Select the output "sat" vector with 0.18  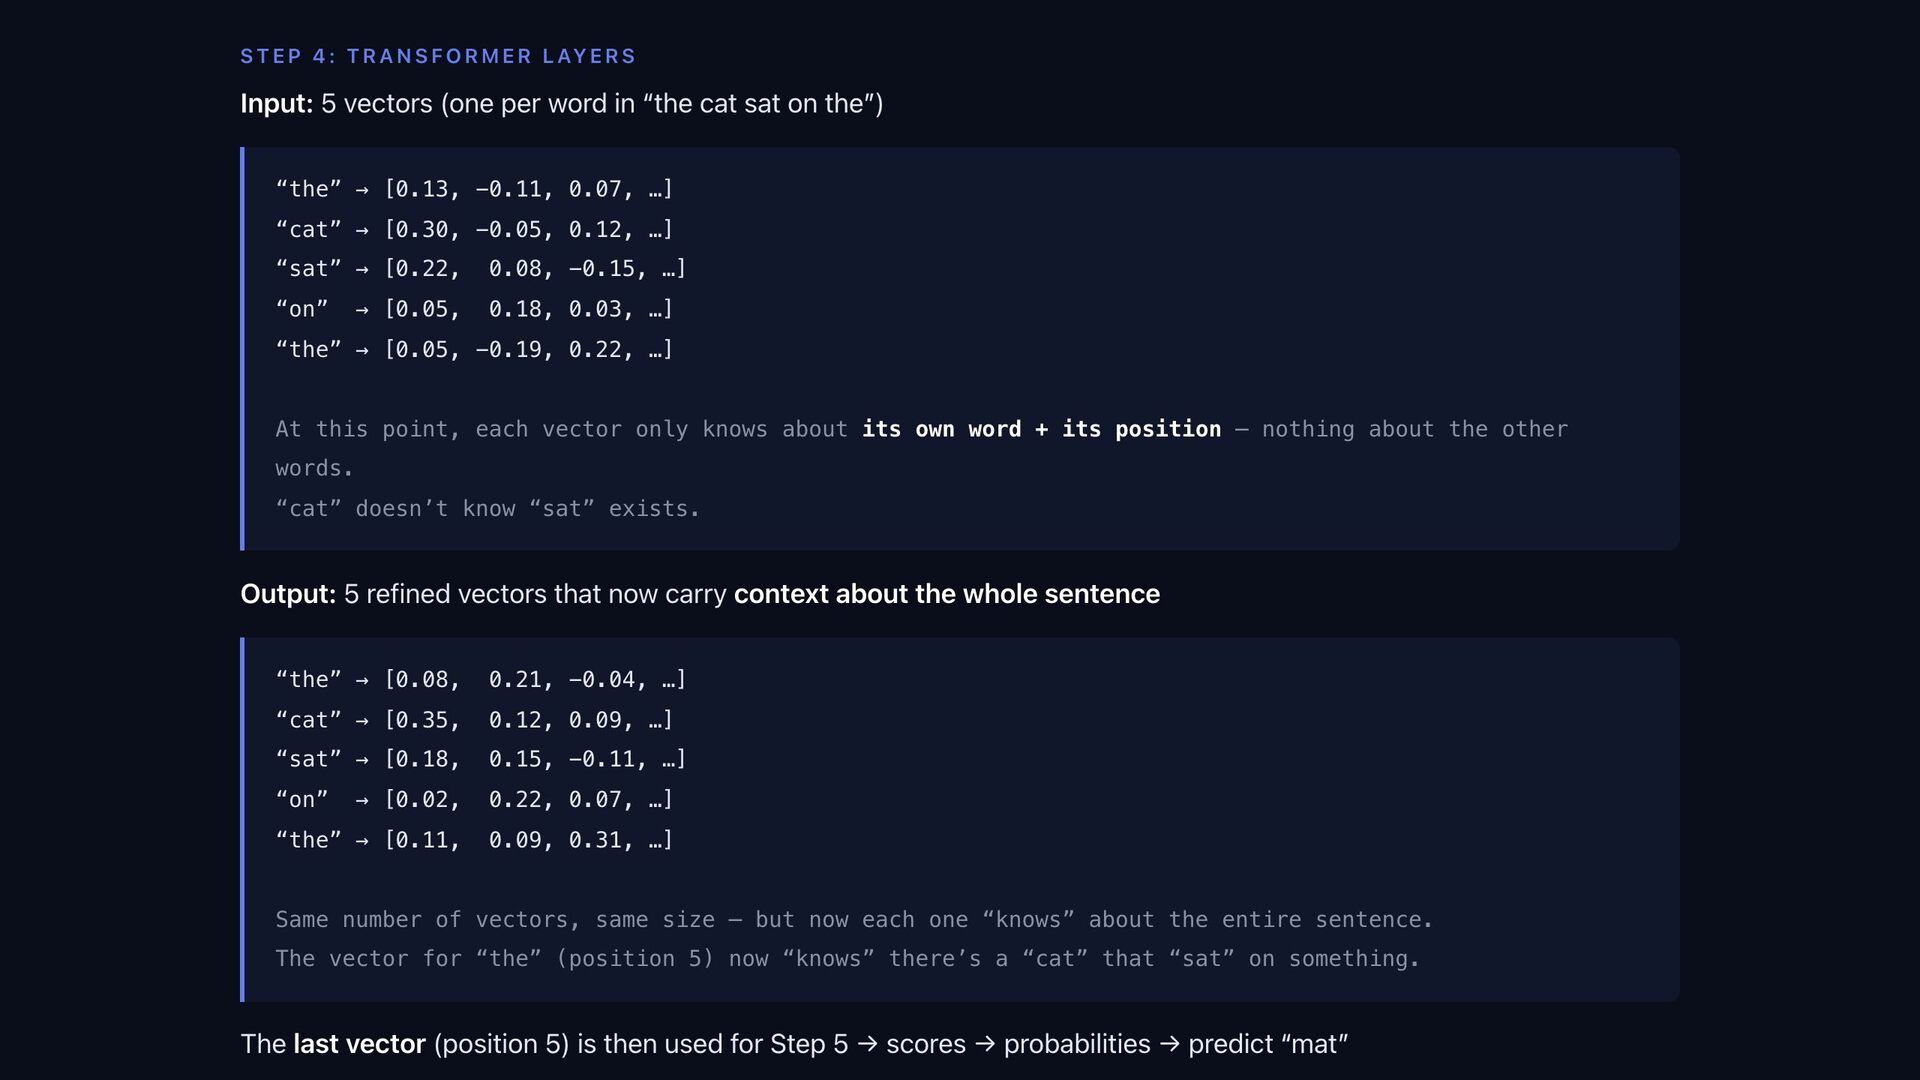pos(480,760)
